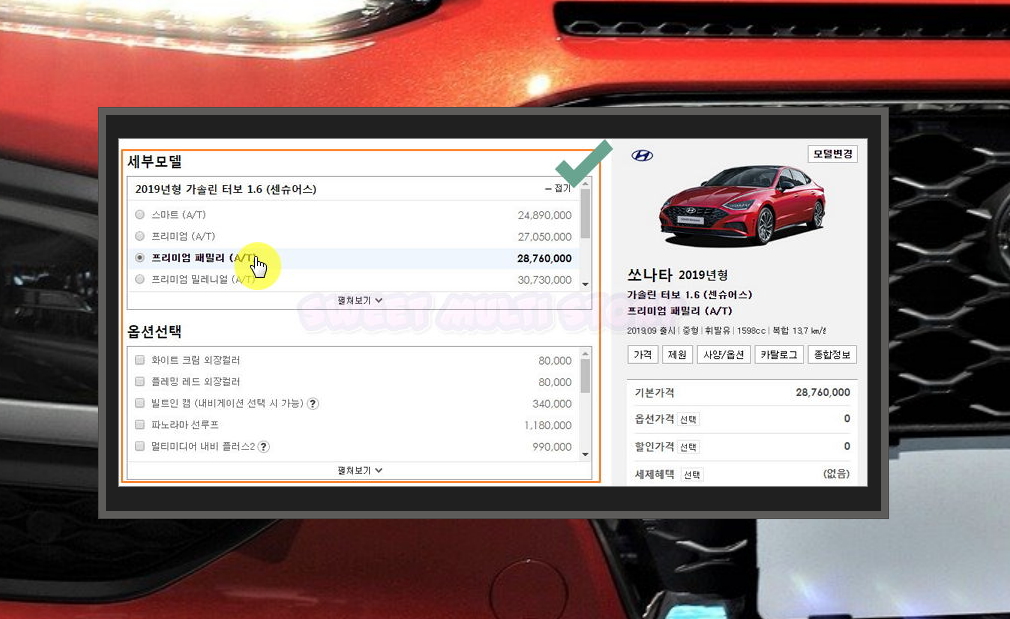Image resolution: width=1010 pixels, height=619 pixels.
Task: Click the 1,180,000 price of 파노라마 선루프
Action: tap(548, 425)
